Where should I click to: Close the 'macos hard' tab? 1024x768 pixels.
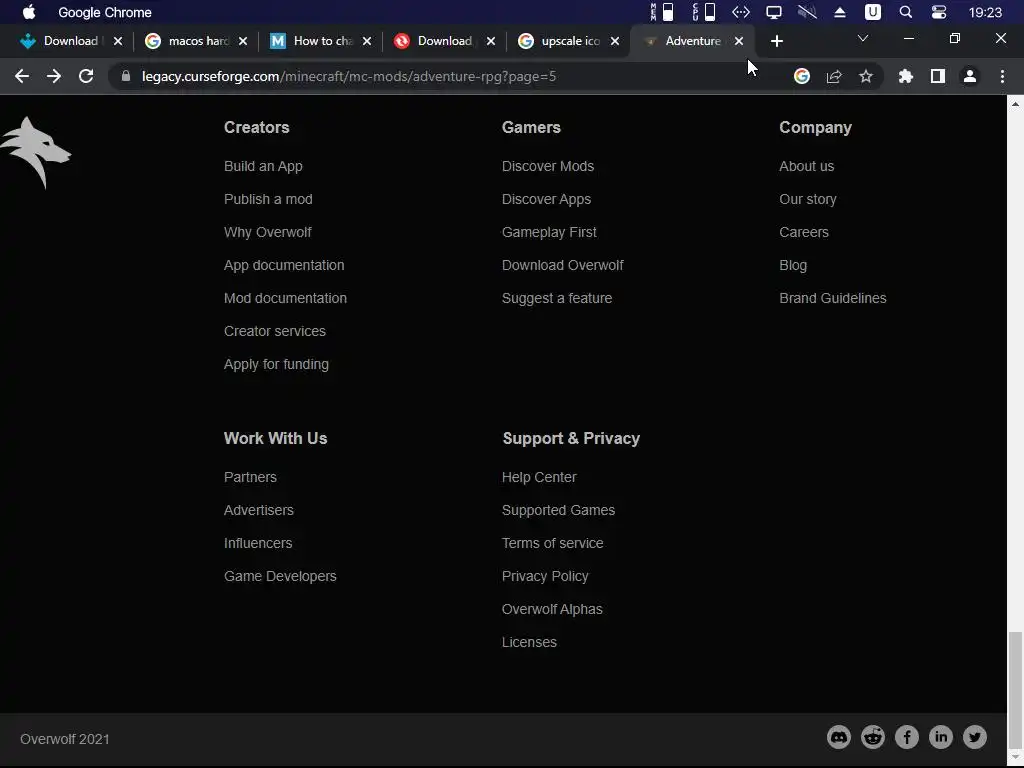(x=243, y=41)
